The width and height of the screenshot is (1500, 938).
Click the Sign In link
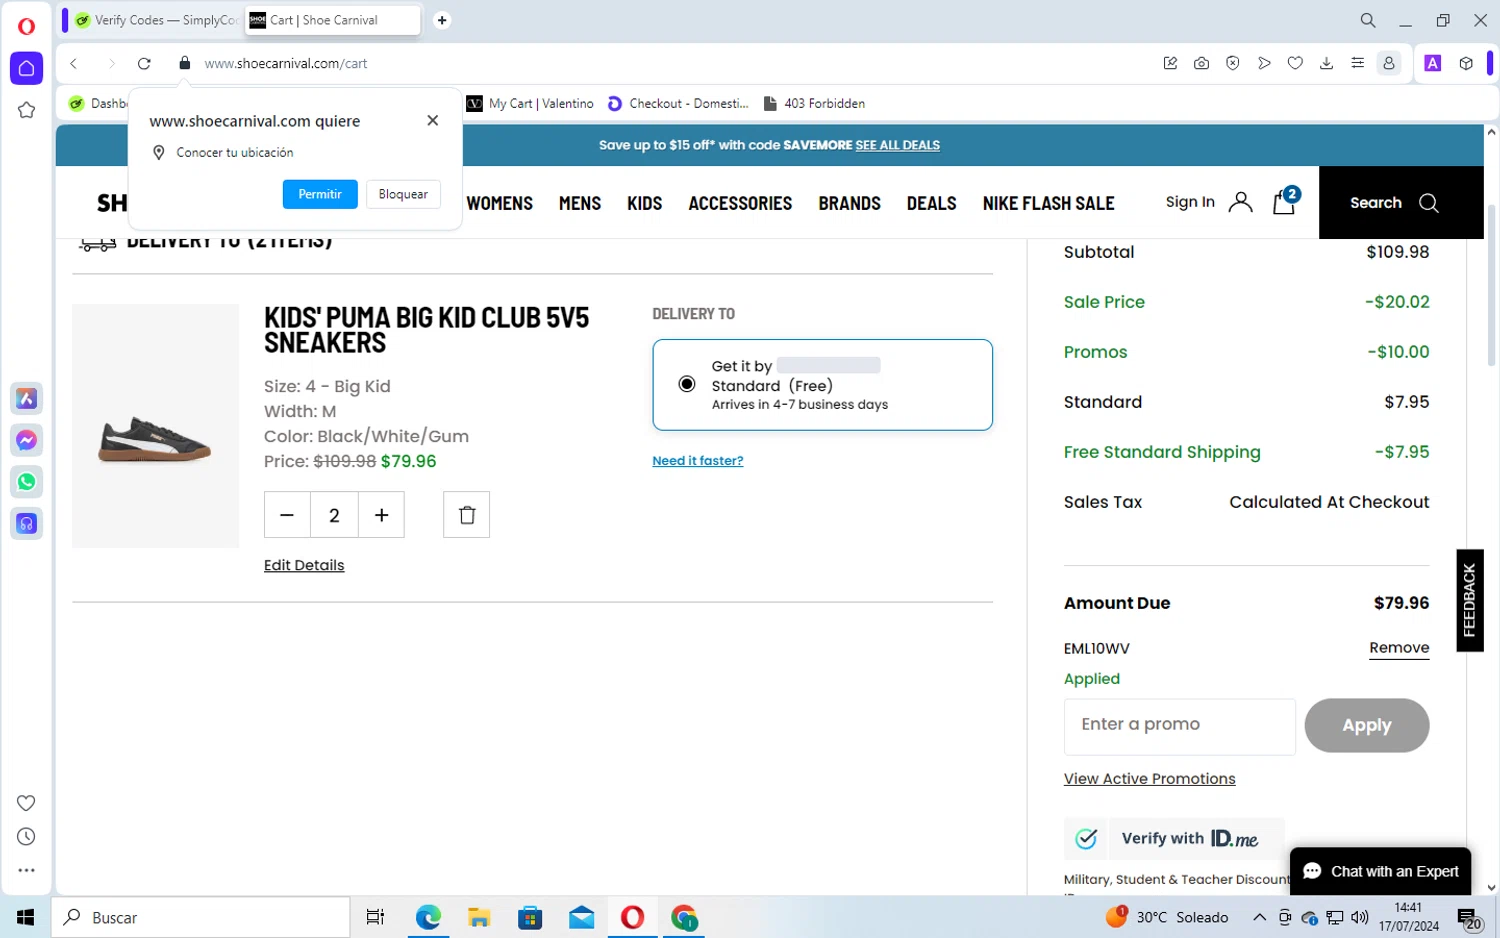coord(1190,202)
